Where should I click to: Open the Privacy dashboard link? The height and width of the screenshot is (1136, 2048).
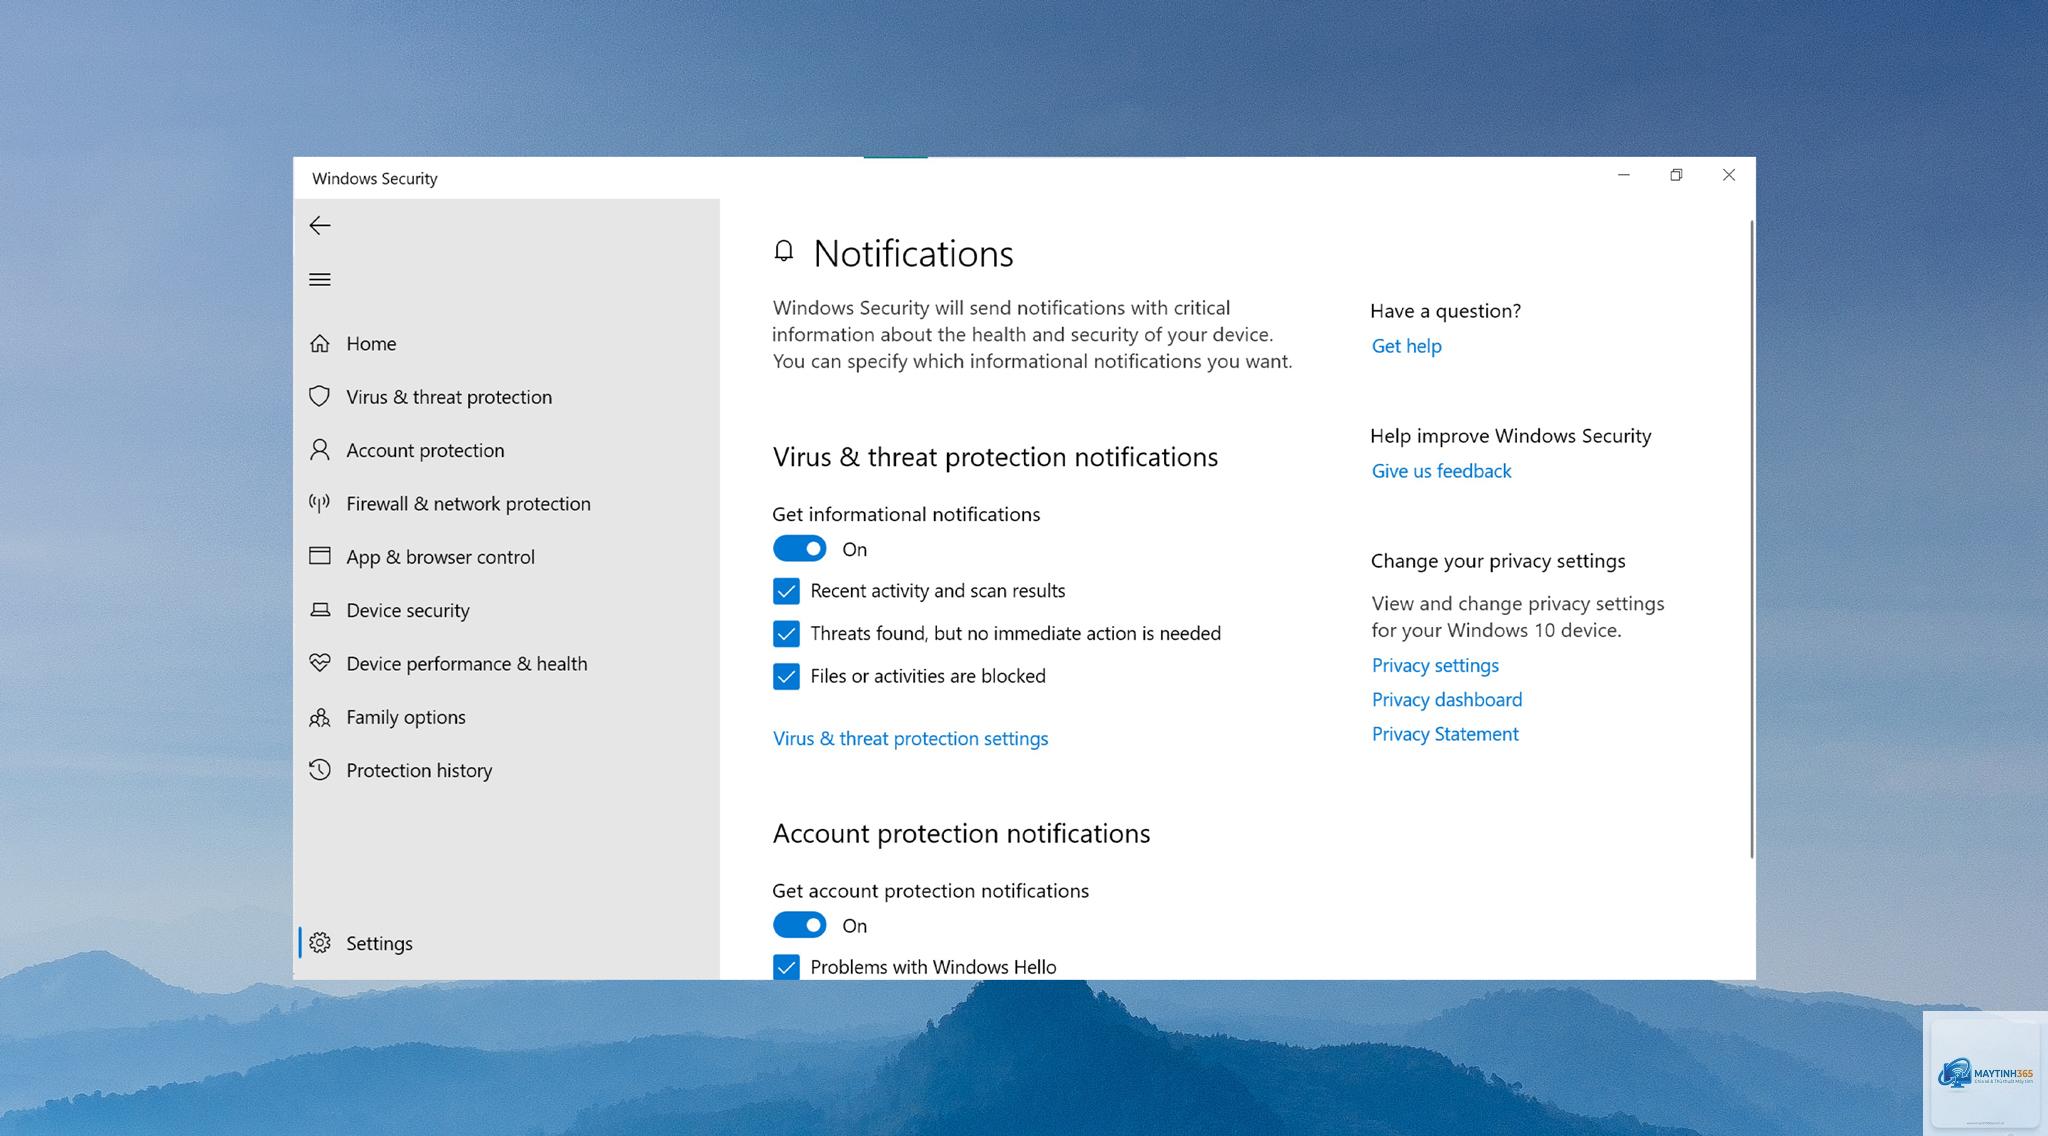(x=1446, y=700)
